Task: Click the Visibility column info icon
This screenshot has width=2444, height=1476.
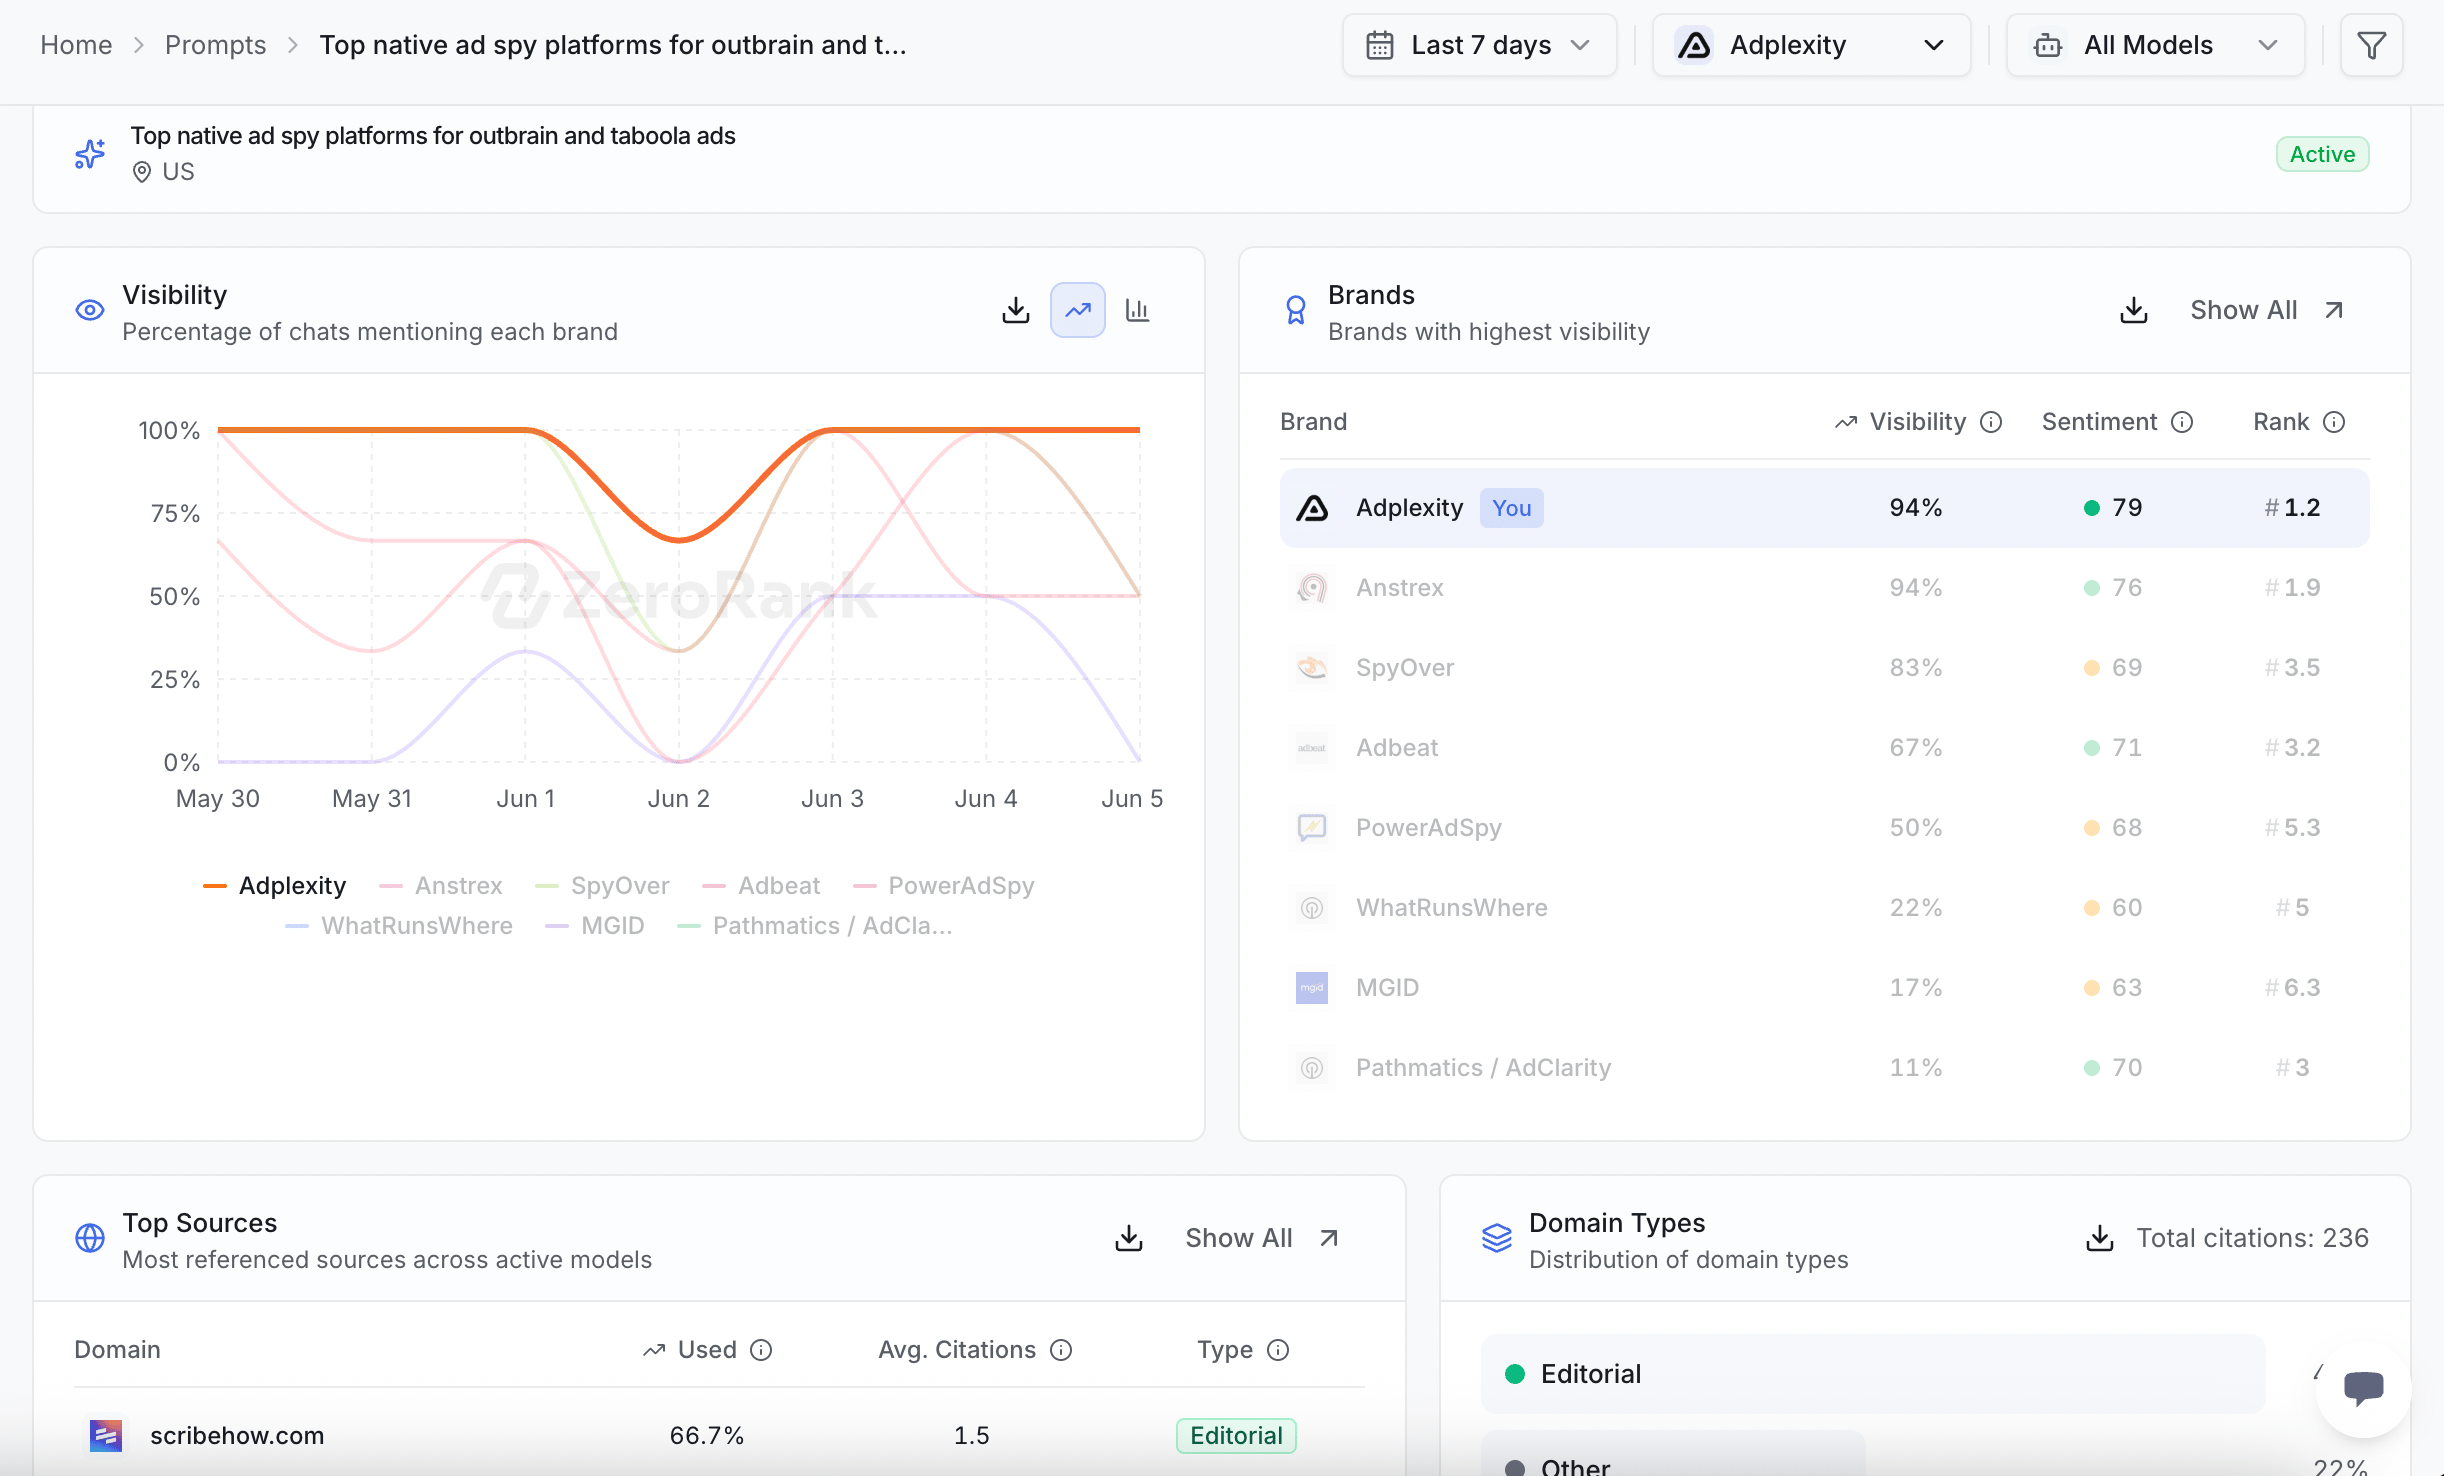Action: [1991, 422]
